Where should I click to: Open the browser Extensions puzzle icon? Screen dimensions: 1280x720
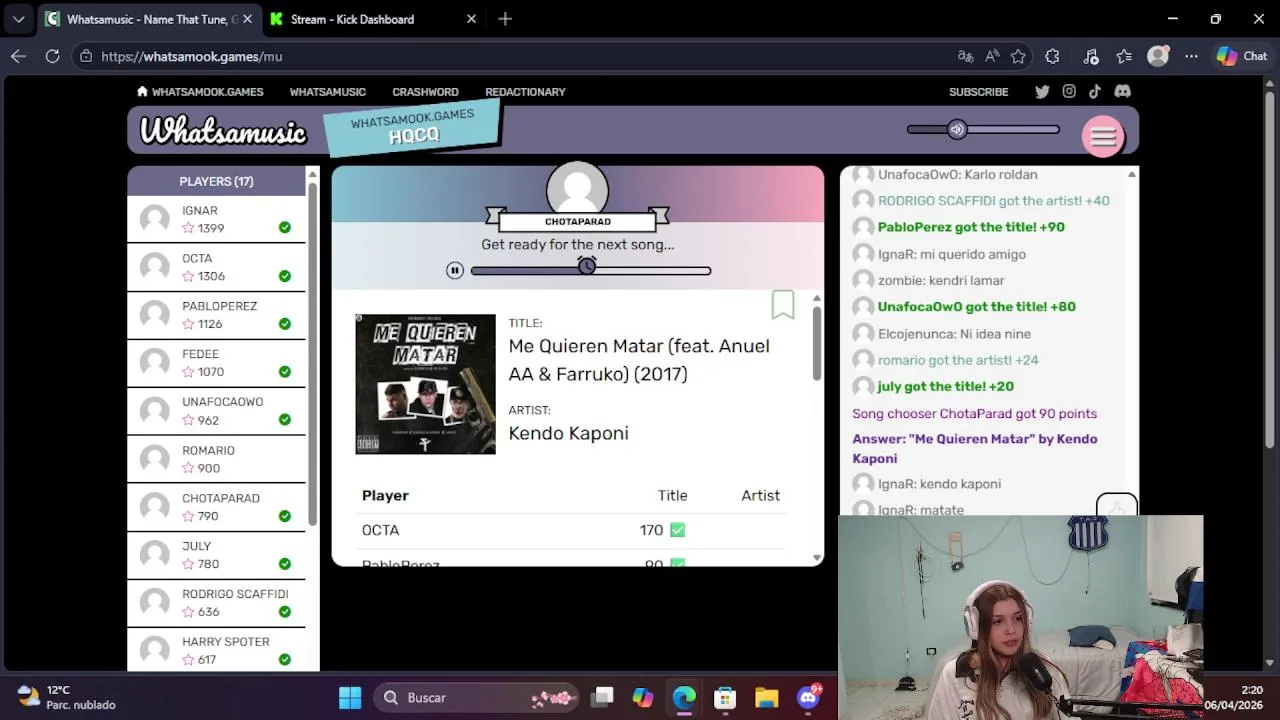(1052, 56)
